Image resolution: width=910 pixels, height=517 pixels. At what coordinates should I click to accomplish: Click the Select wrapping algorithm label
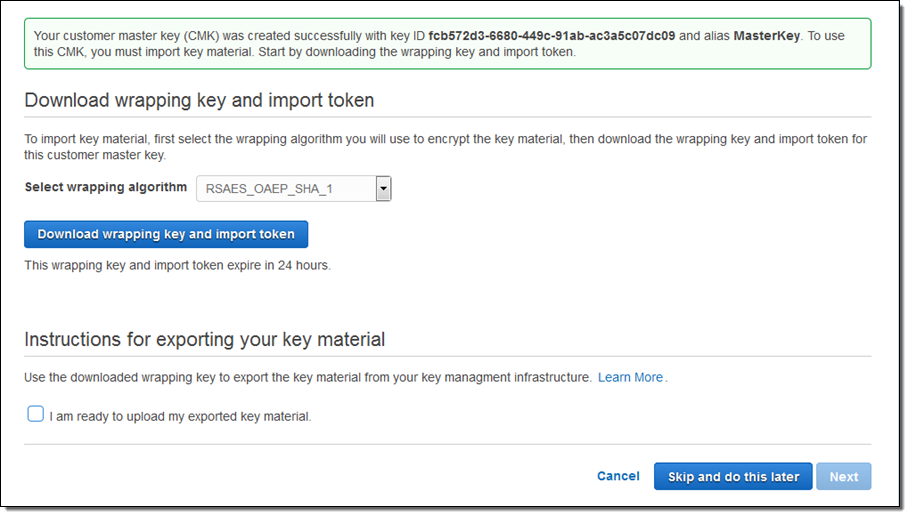105,187
